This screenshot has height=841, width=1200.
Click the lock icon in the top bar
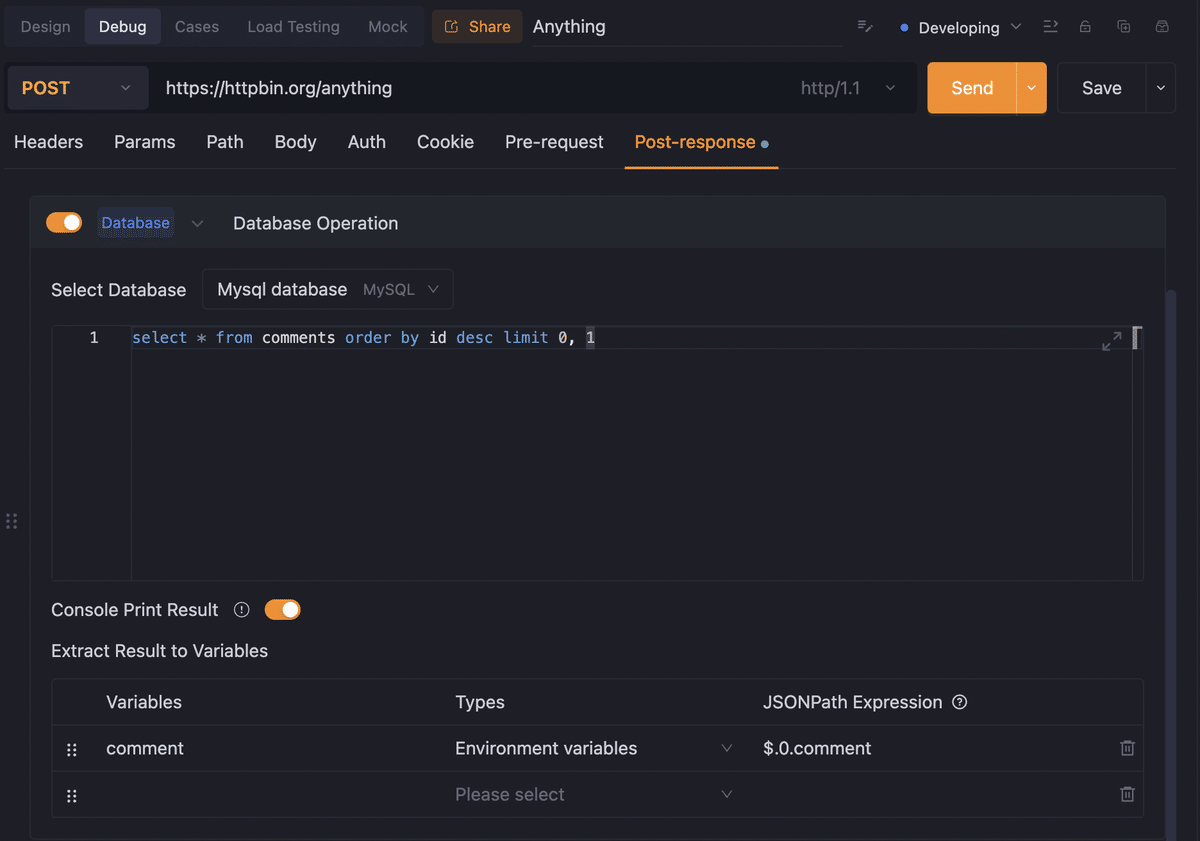(1085, 27)
